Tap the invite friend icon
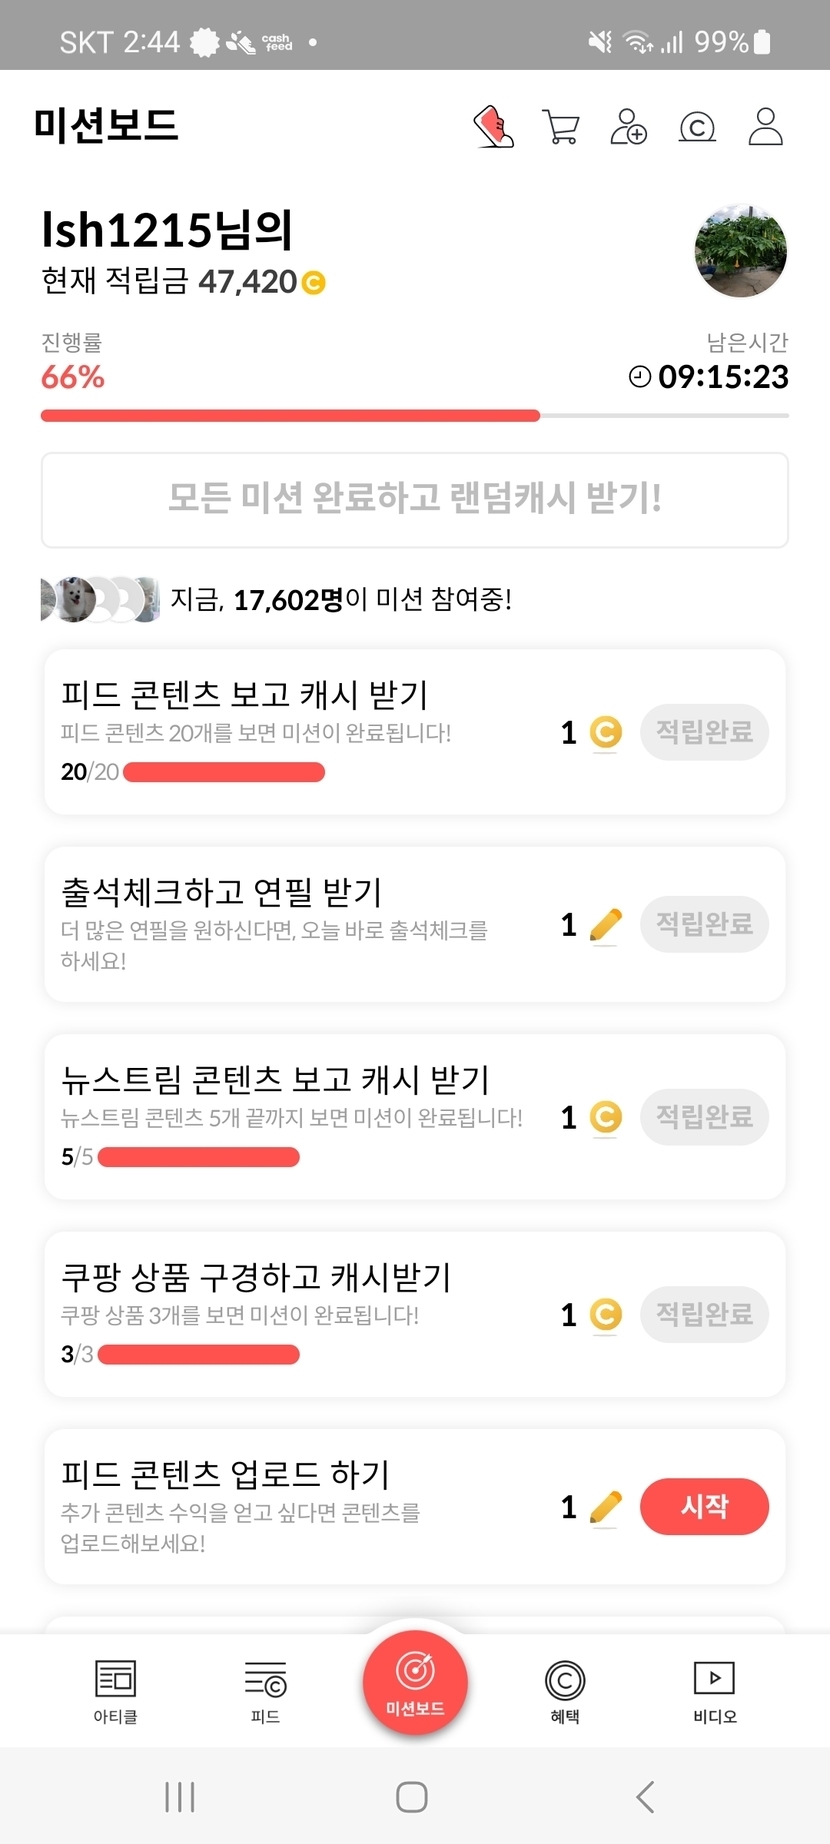This screenshot has height=1844, width=830. point(628,127)
